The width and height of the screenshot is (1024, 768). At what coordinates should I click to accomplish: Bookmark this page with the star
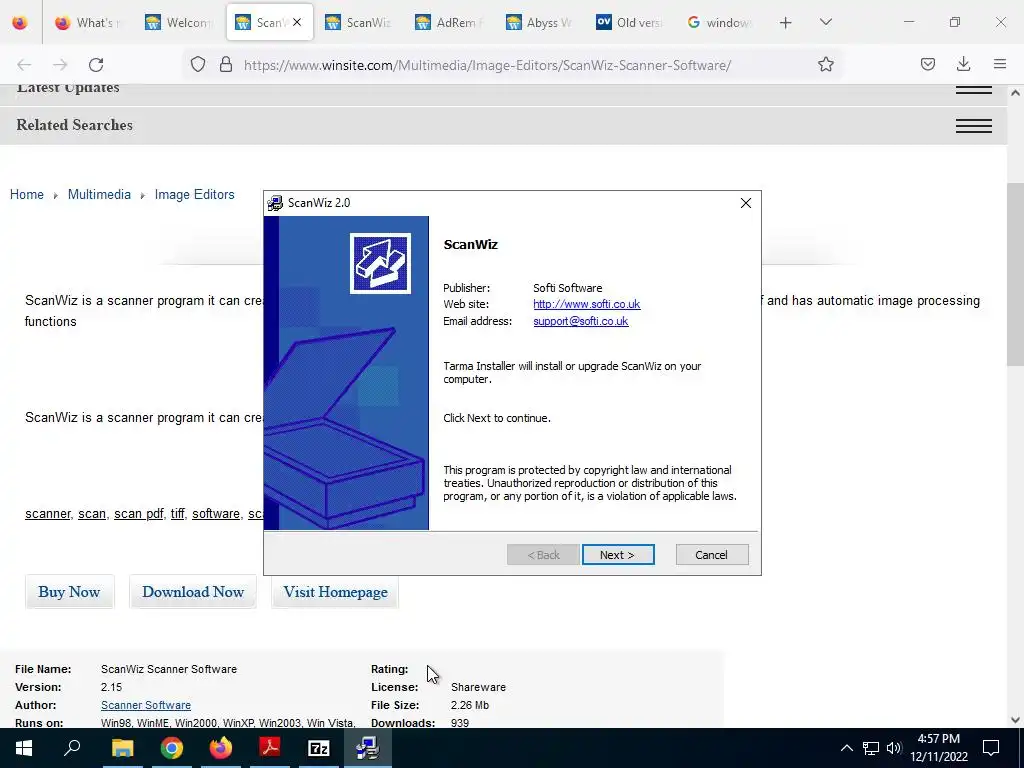tap(825, 64)
